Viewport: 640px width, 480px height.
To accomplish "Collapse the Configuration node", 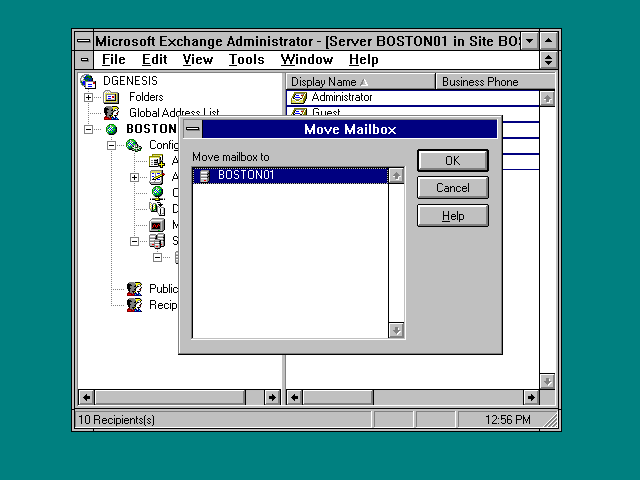I will (111, 145).
